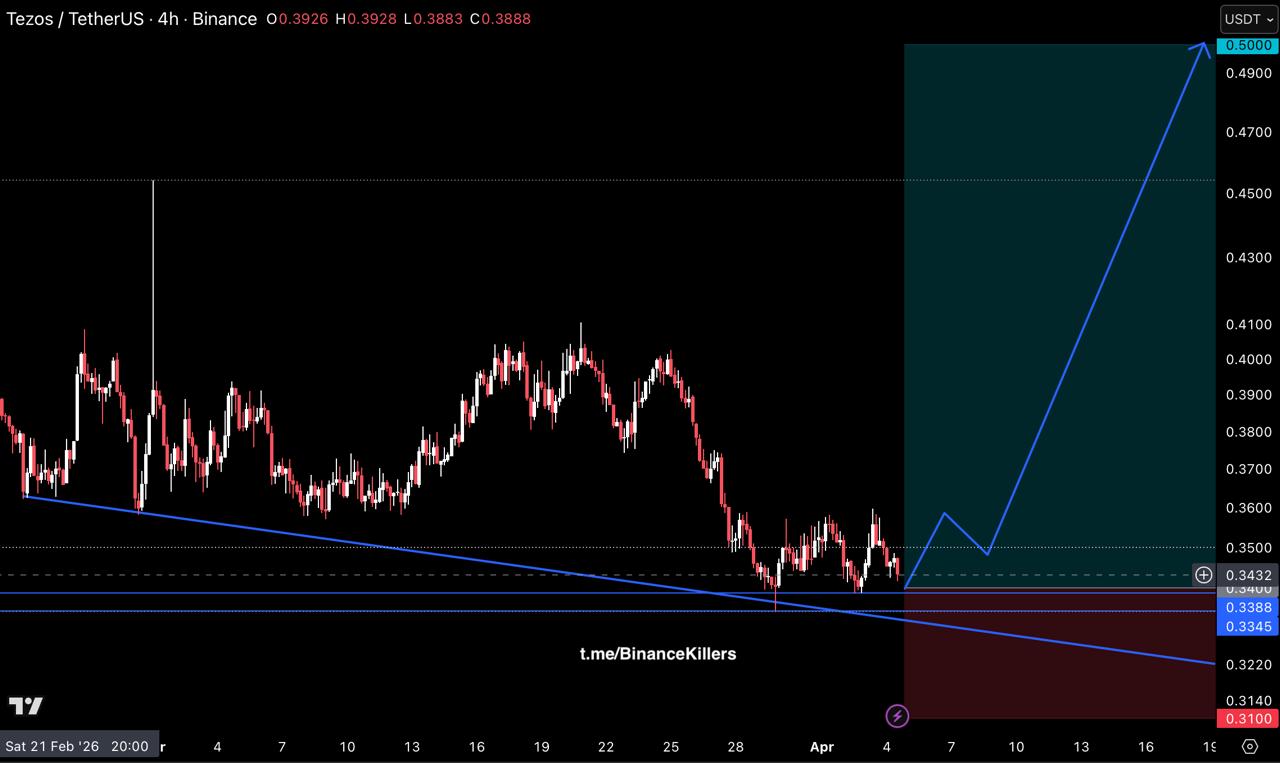Open the t.me/BinanceKillers link text
This screenshot has width=1280, height=763.
coord(658,654)
